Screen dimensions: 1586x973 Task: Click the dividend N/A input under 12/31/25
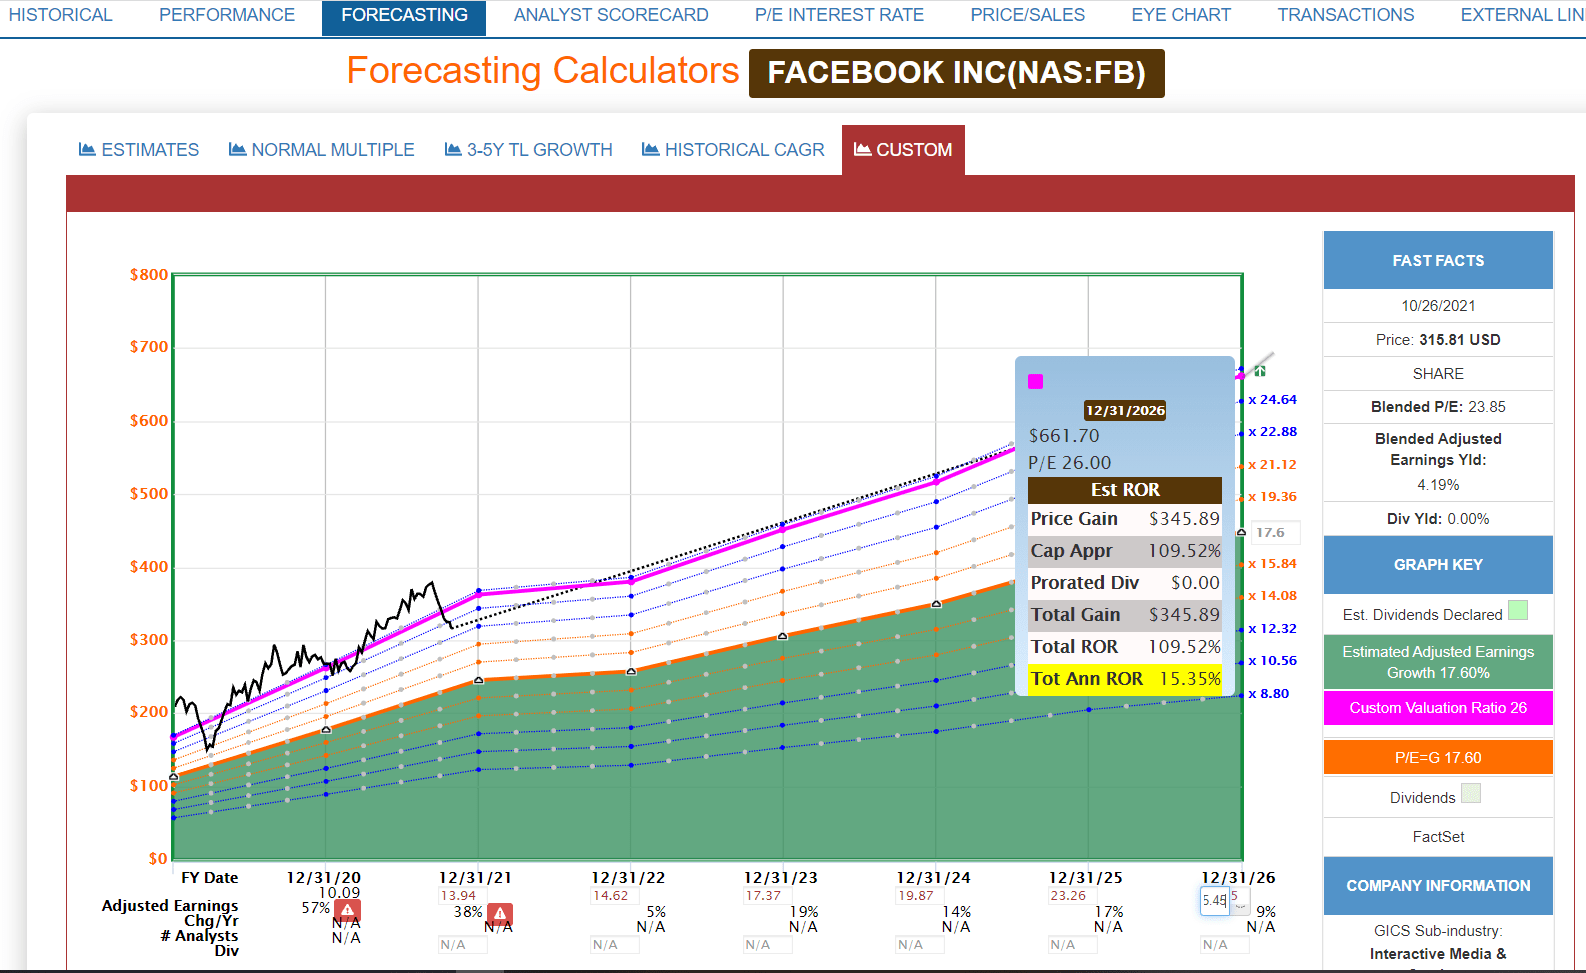(x=1073, y=945)
